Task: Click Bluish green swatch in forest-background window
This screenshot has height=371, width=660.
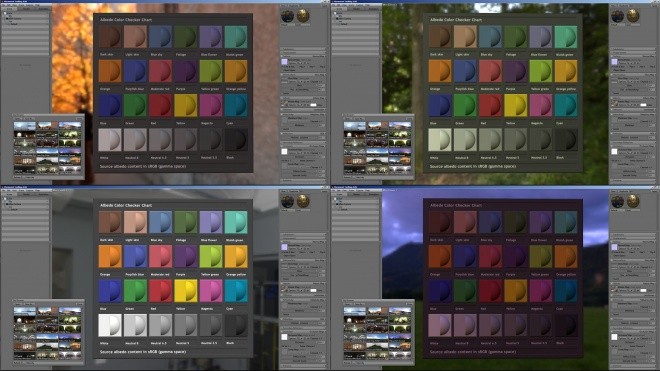Action: pyautogui.click(x=566, y=37)
